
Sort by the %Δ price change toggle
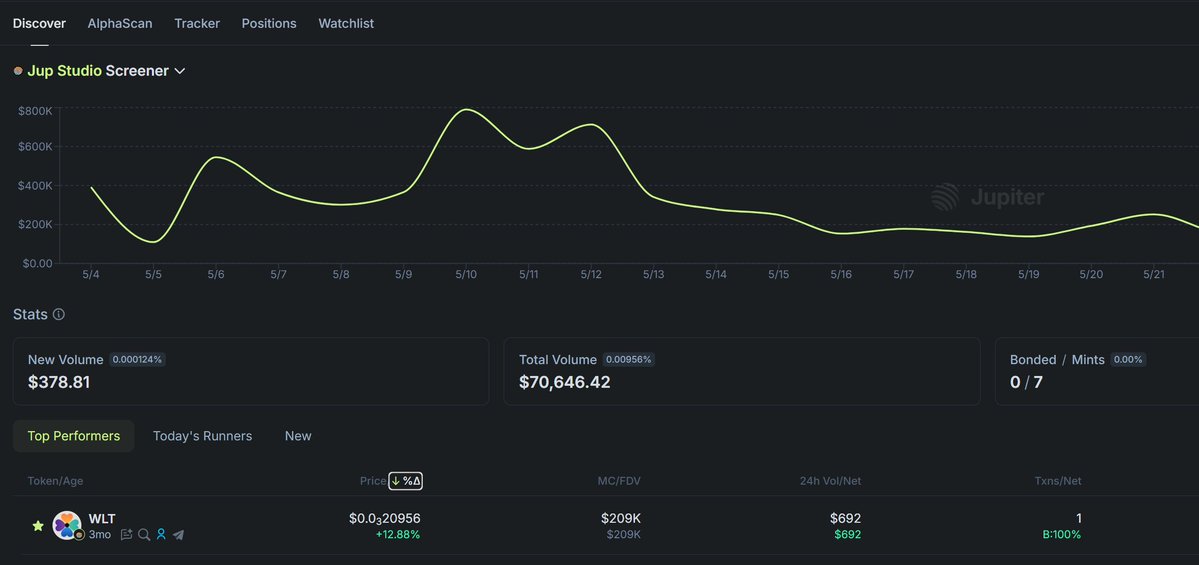(x=406, y=481)
